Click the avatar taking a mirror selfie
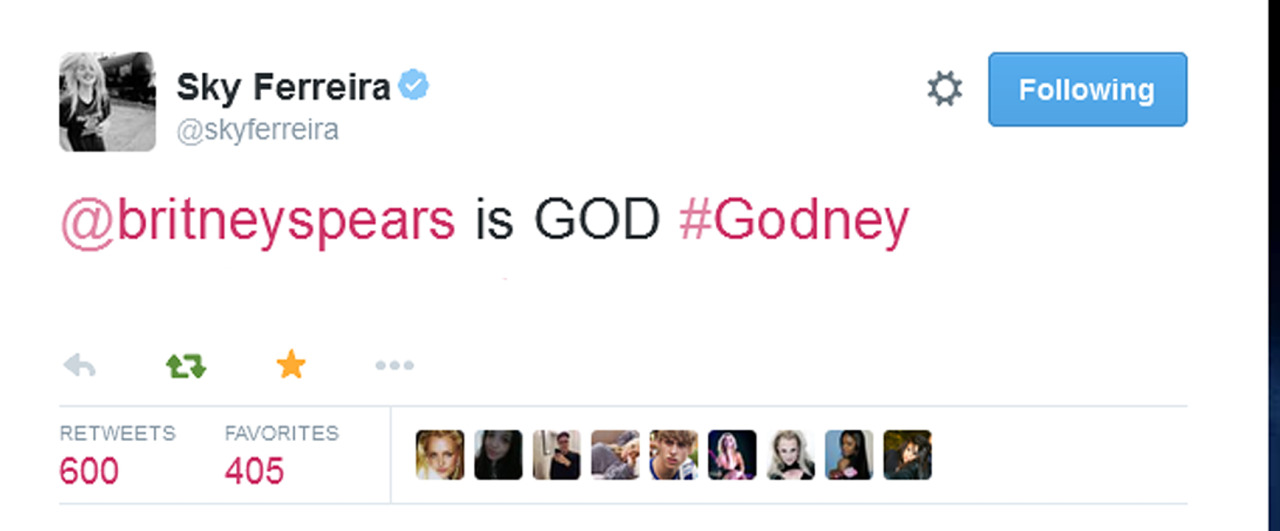This screenshot has height=531, width=1280. (x=557, y=455)
